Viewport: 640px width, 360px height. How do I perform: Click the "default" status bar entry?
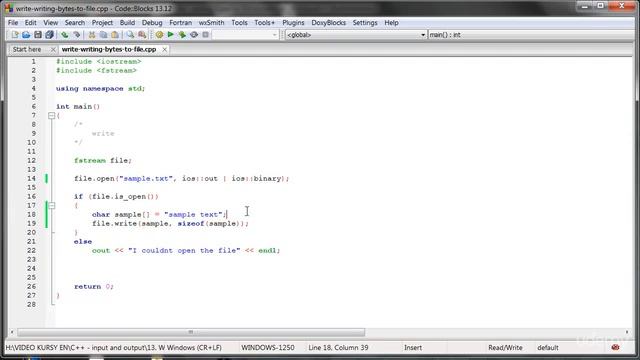(548, 347)
